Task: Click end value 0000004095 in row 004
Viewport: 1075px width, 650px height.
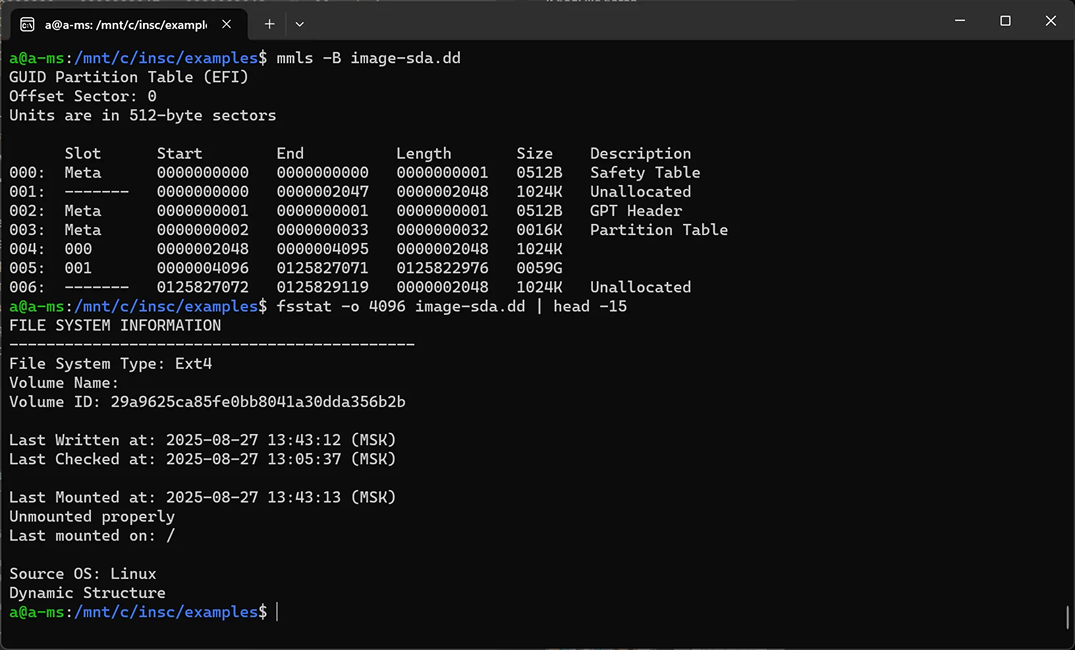Action: coord(322,249)
